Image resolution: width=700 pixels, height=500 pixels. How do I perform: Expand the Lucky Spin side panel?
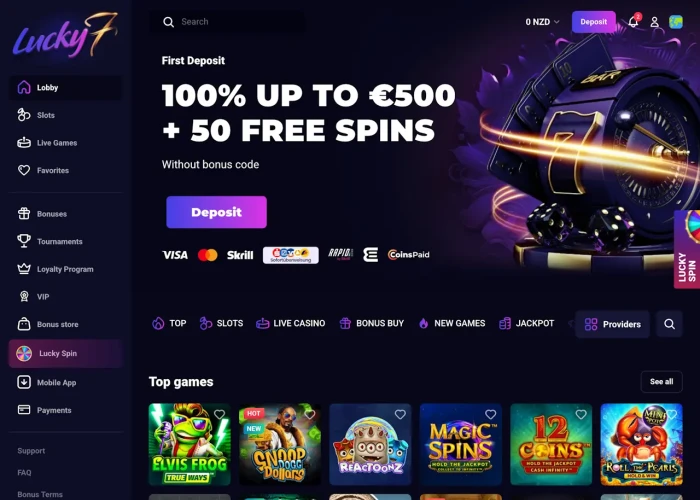[687, 249]
